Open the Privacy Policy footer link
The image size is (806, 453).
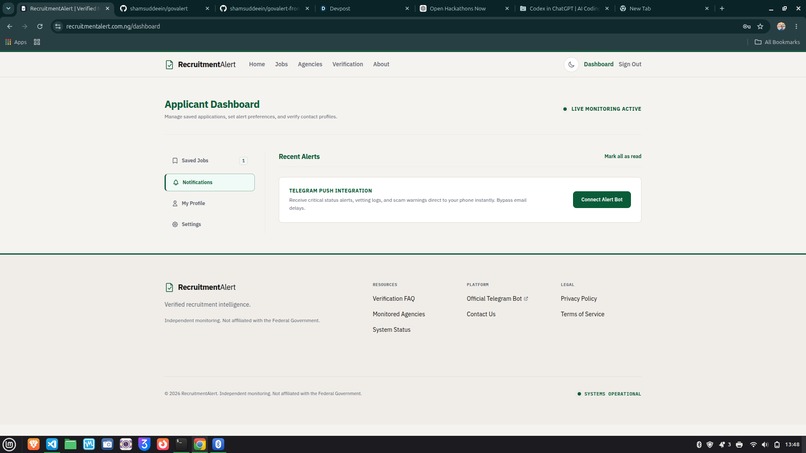(579, 299)
